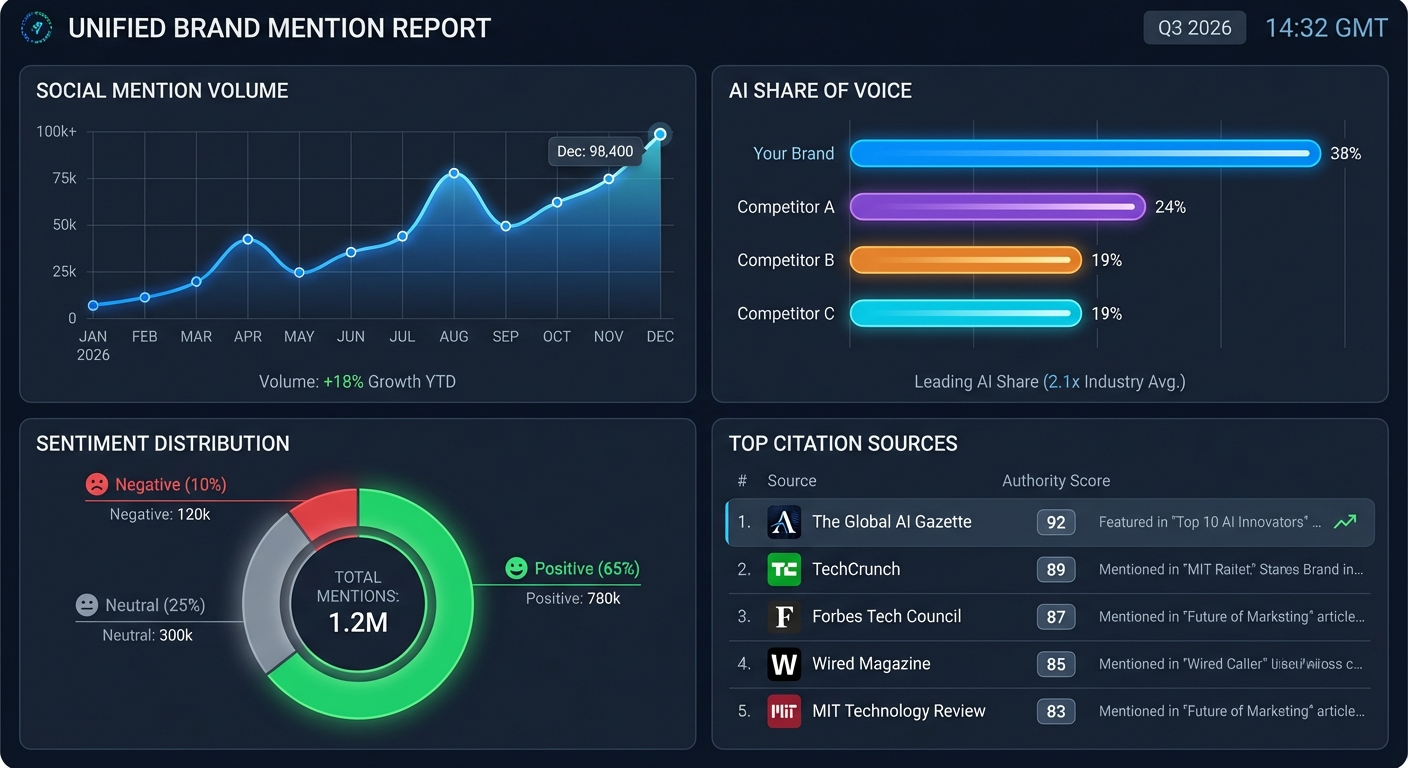This screenshot has height=768, width=1408.
Task: Click the Positive sentiment smiley icon
Action: point(515,568)
